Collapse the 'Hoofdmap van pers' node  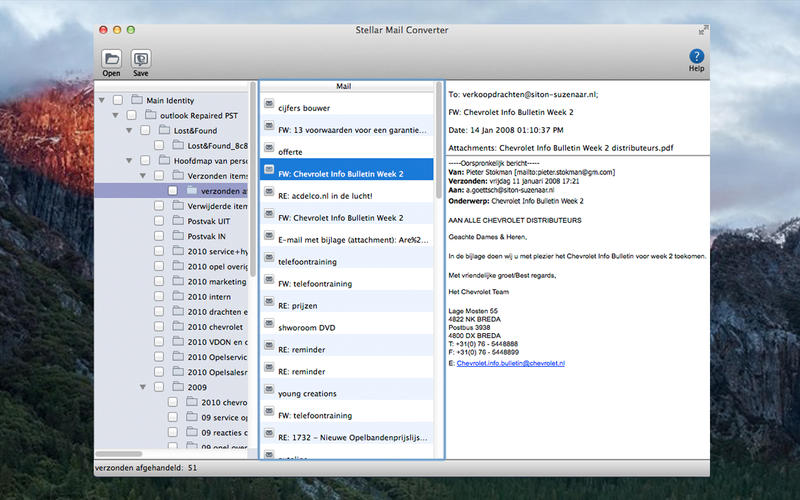[x=129, y=161]
